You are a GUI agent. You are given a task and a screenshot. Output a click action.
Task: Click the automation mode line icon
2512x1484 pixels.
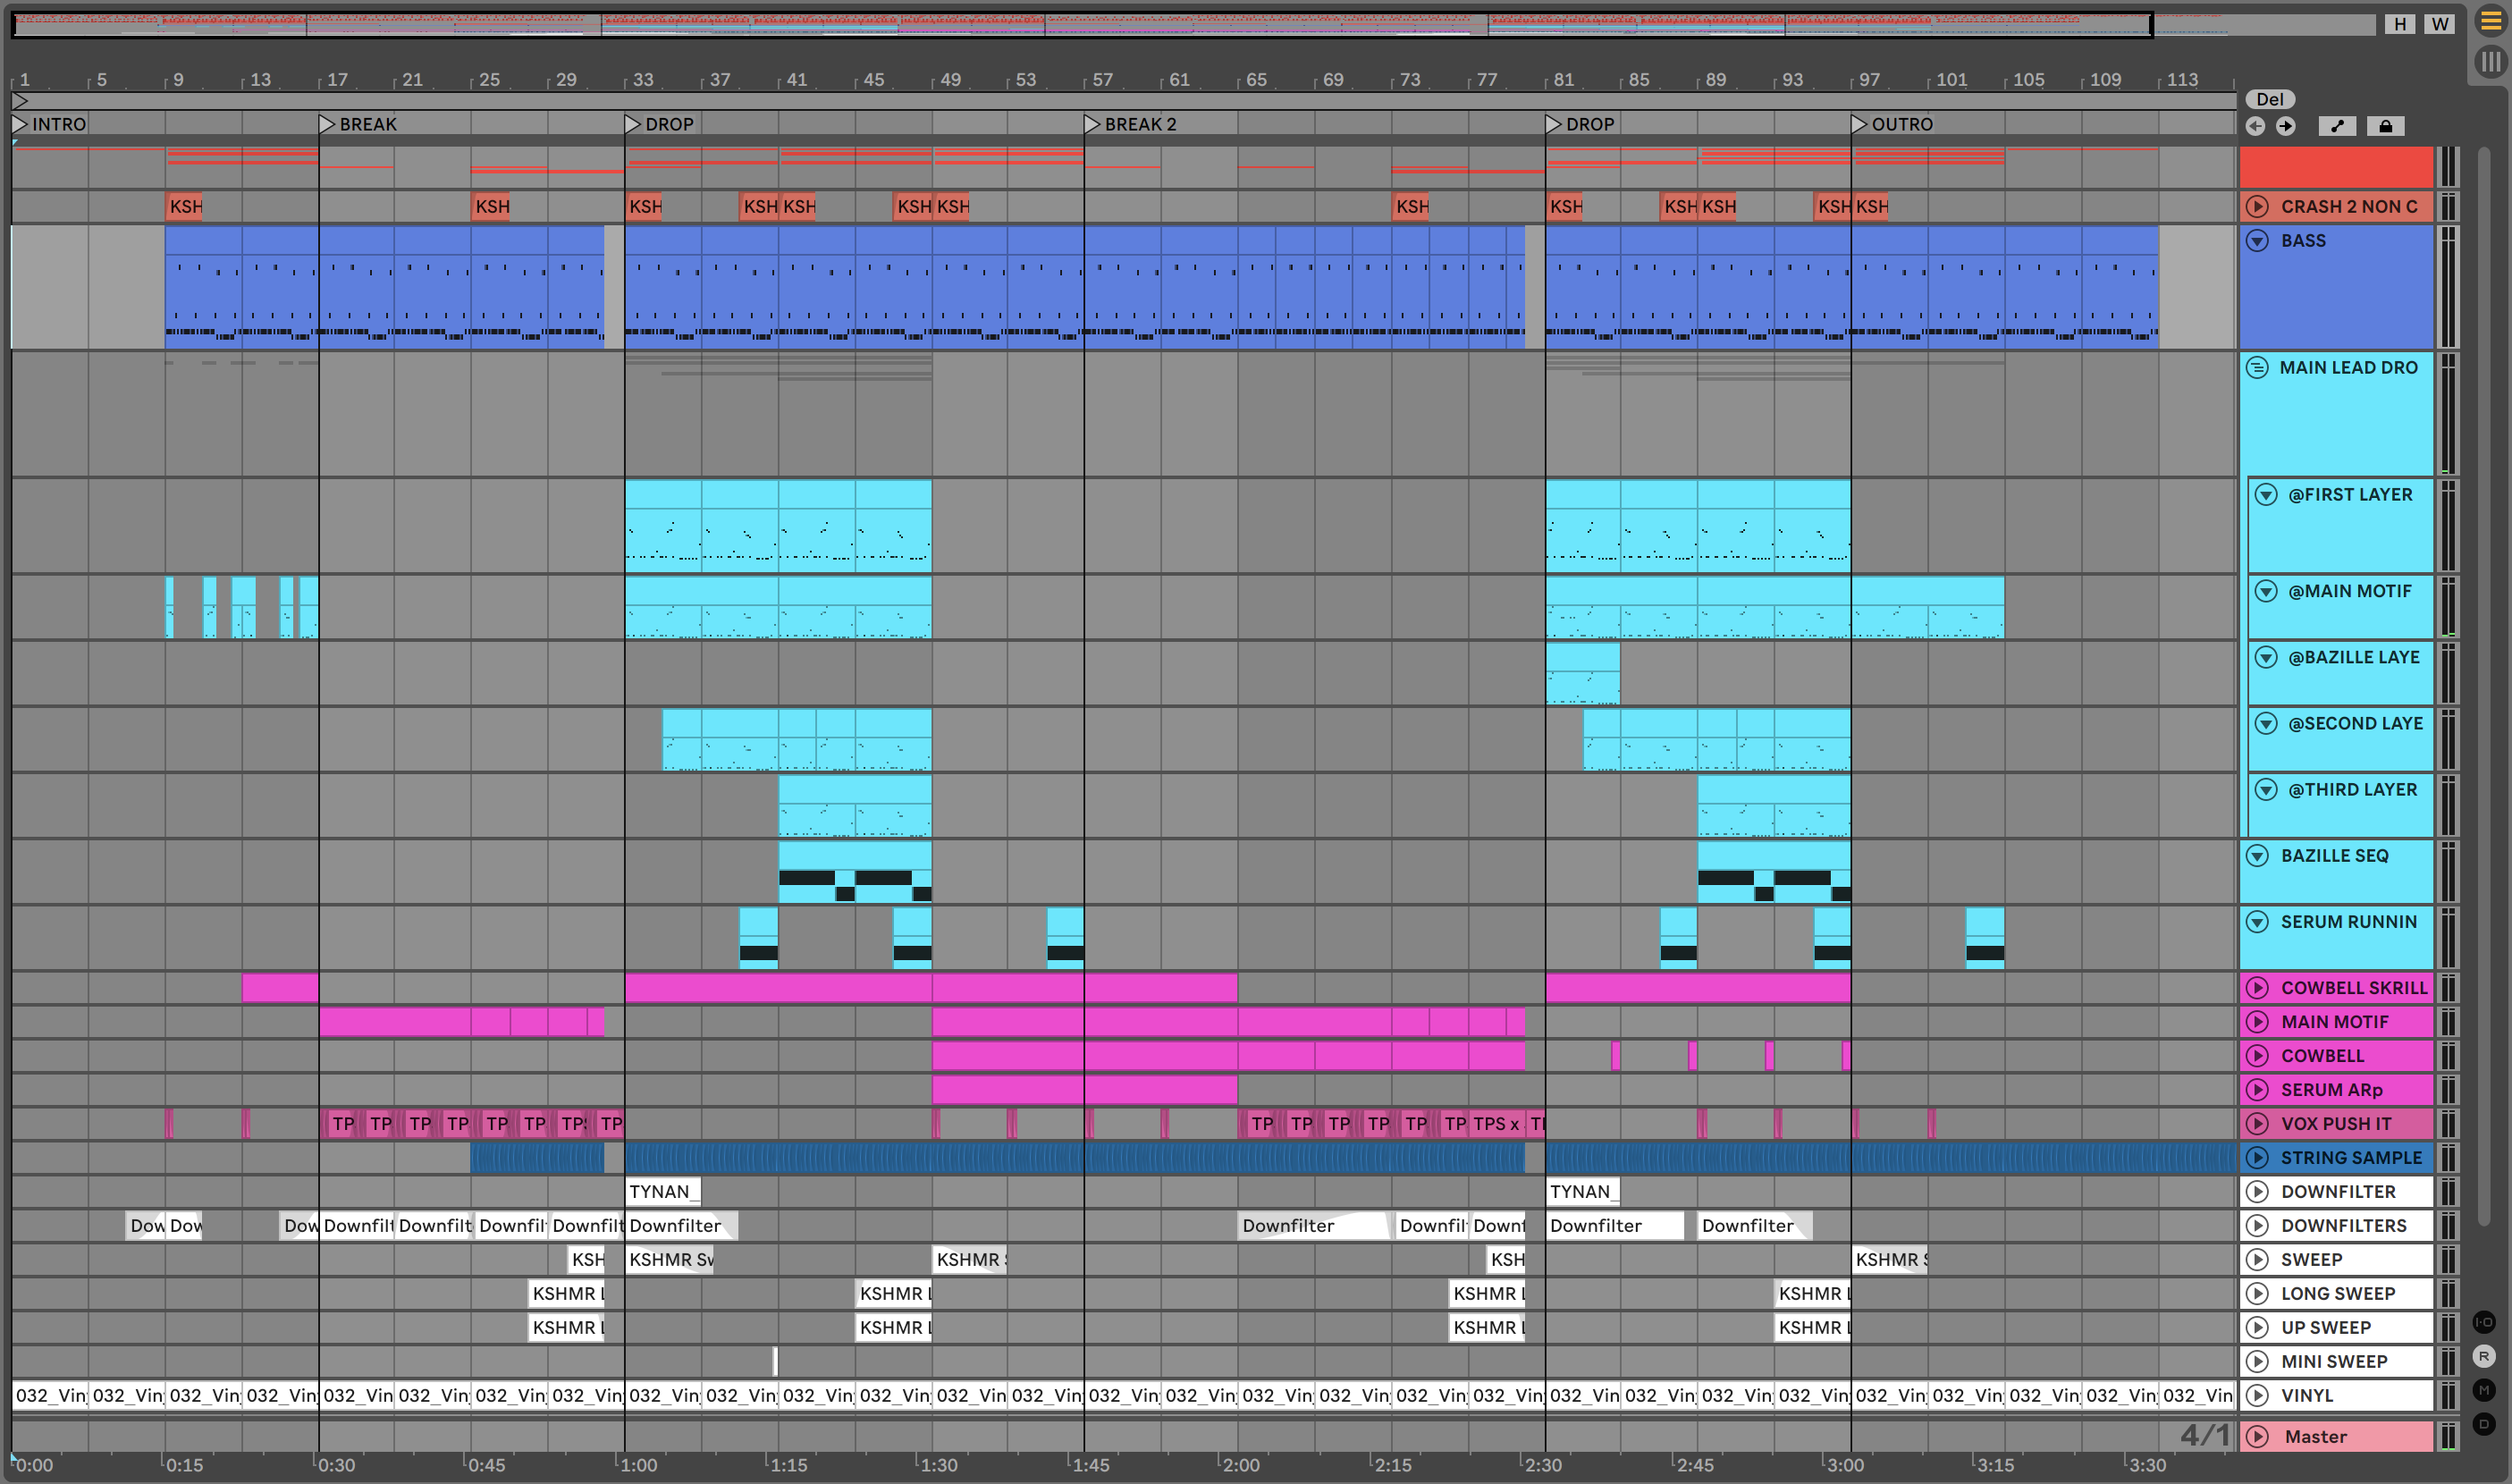(2337, 126)
